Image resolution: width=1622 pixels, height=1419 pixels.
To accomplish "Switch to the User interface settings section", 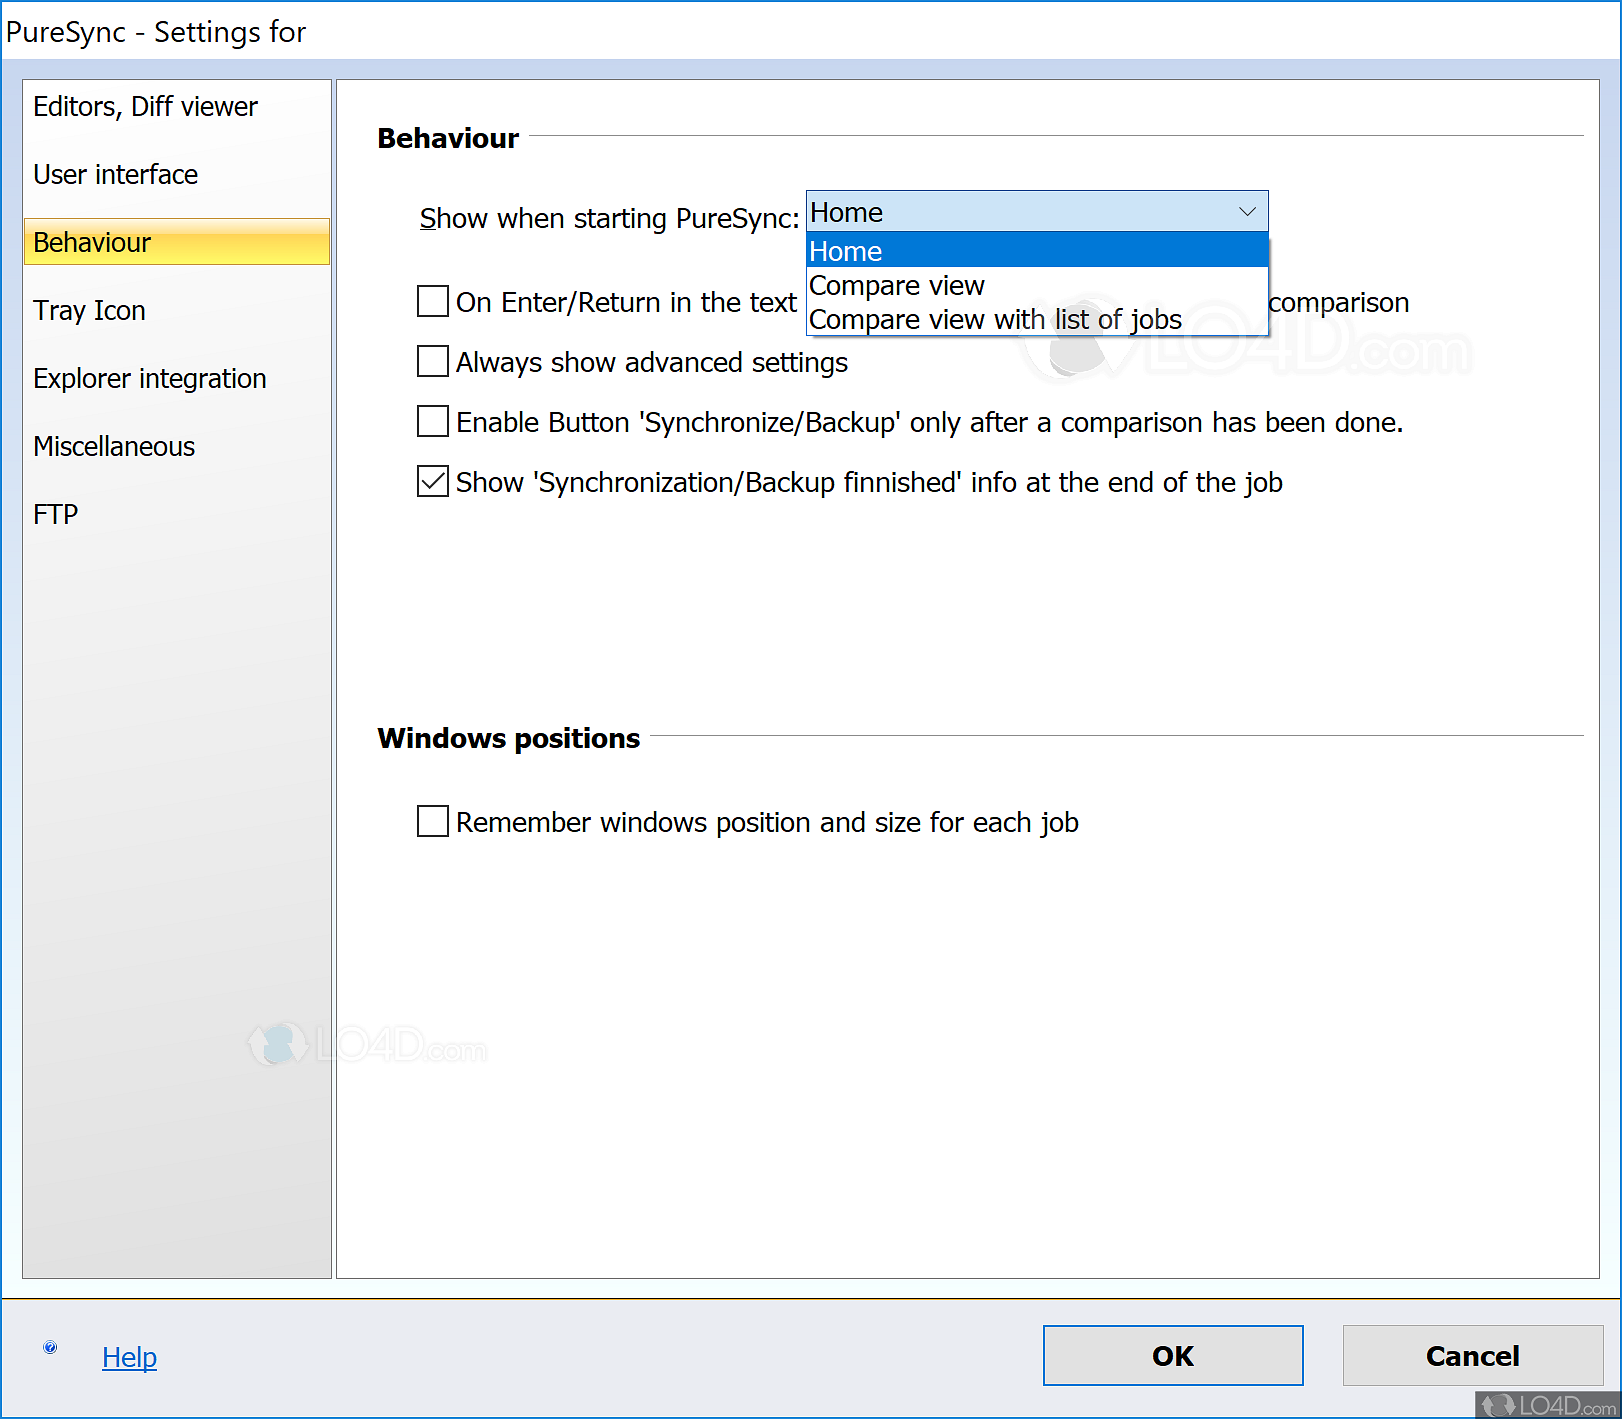I will [x=115, y=174].
